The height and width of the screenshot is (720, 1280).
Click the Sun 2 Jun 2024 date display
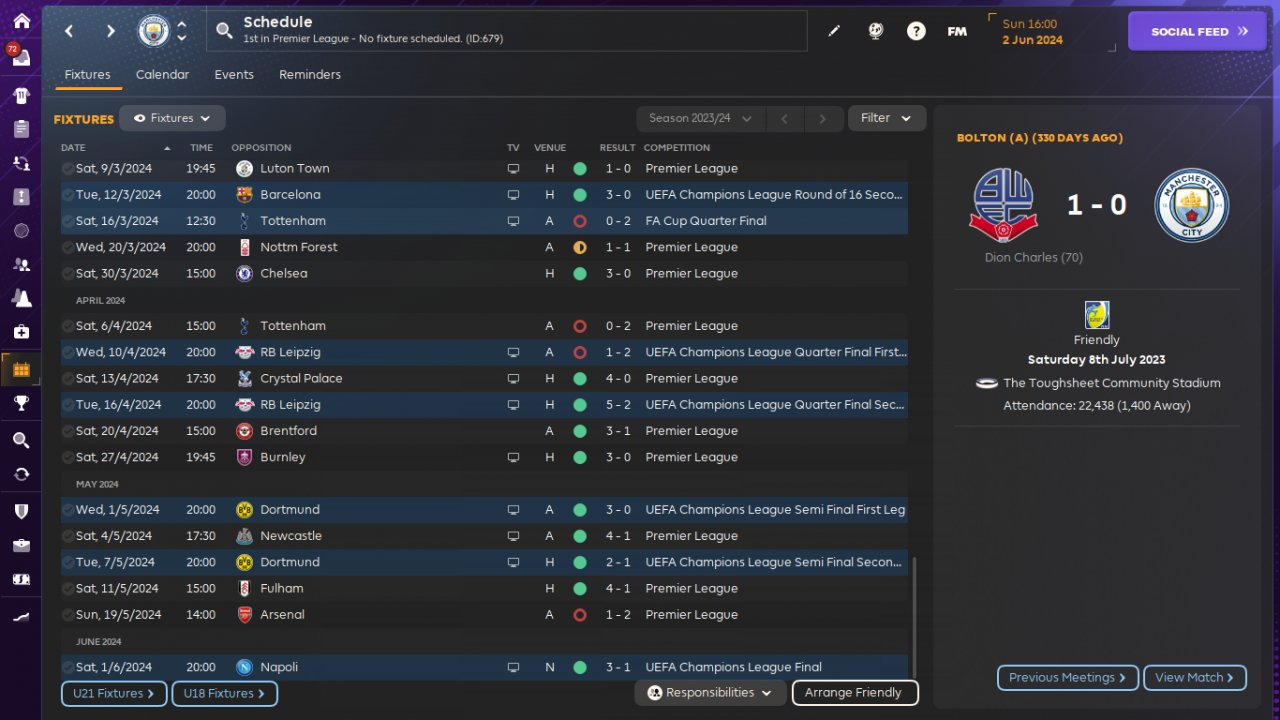pos(1032,32)
